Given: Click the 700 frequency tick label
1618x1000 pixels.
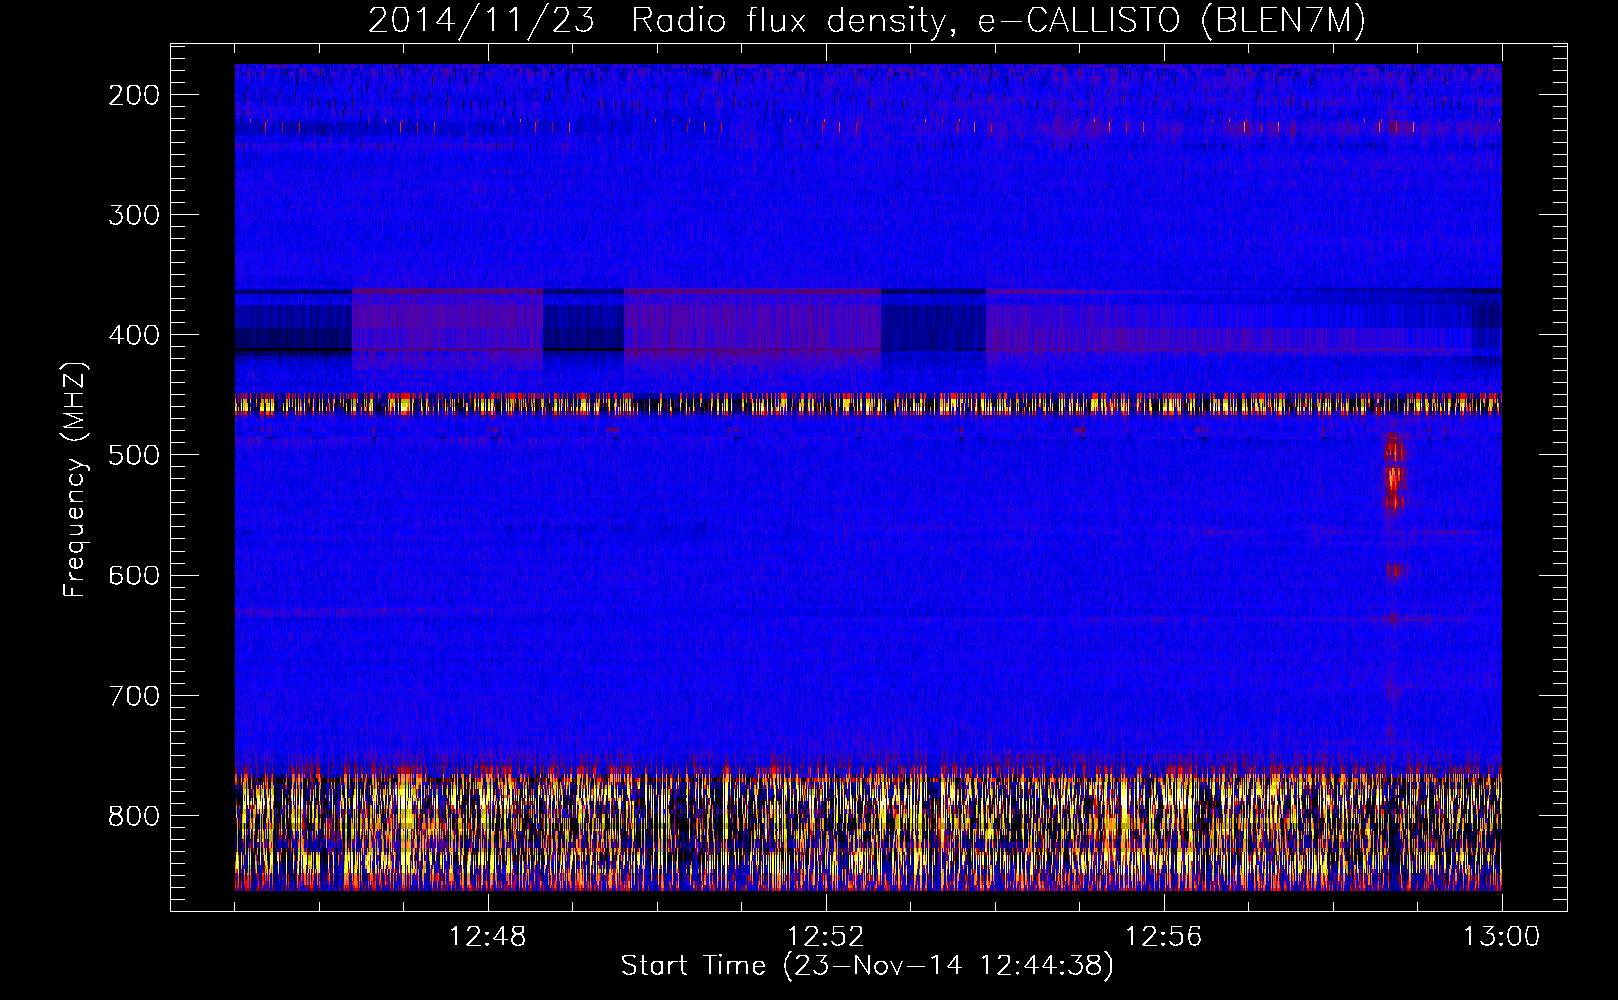Looking at the screenshot, I should (134, 695).
